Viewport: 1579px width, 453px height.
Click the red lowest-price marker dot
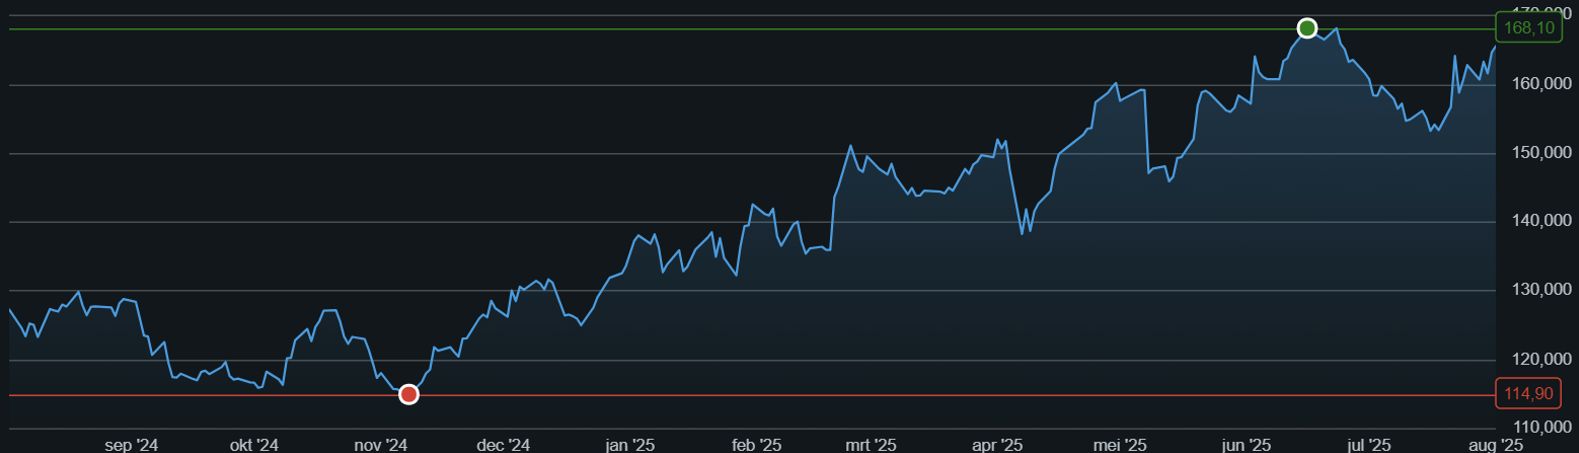click(x=408, y=395)
